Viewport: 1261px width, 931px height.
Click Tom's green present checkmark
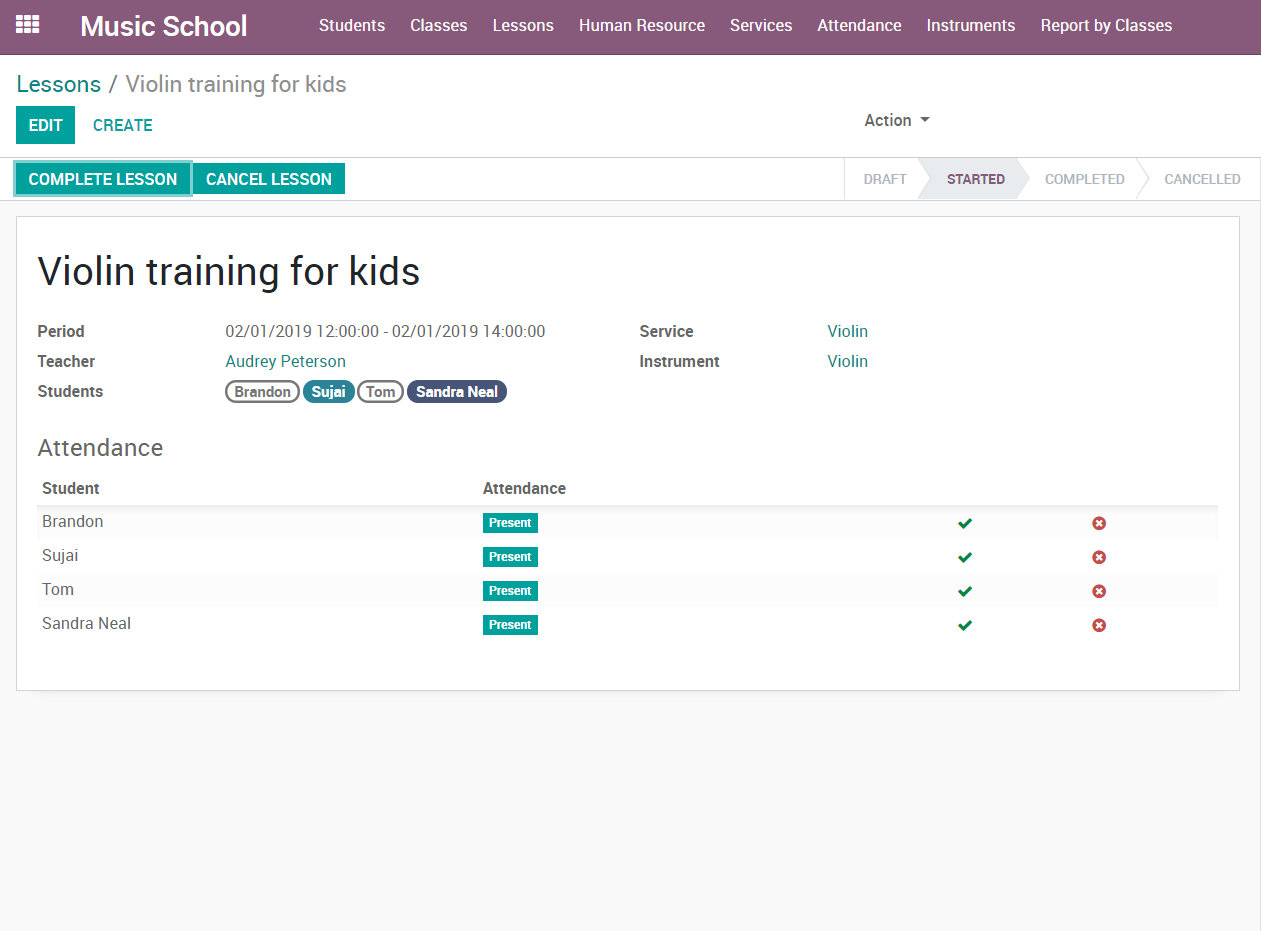[x=965, y=591]
